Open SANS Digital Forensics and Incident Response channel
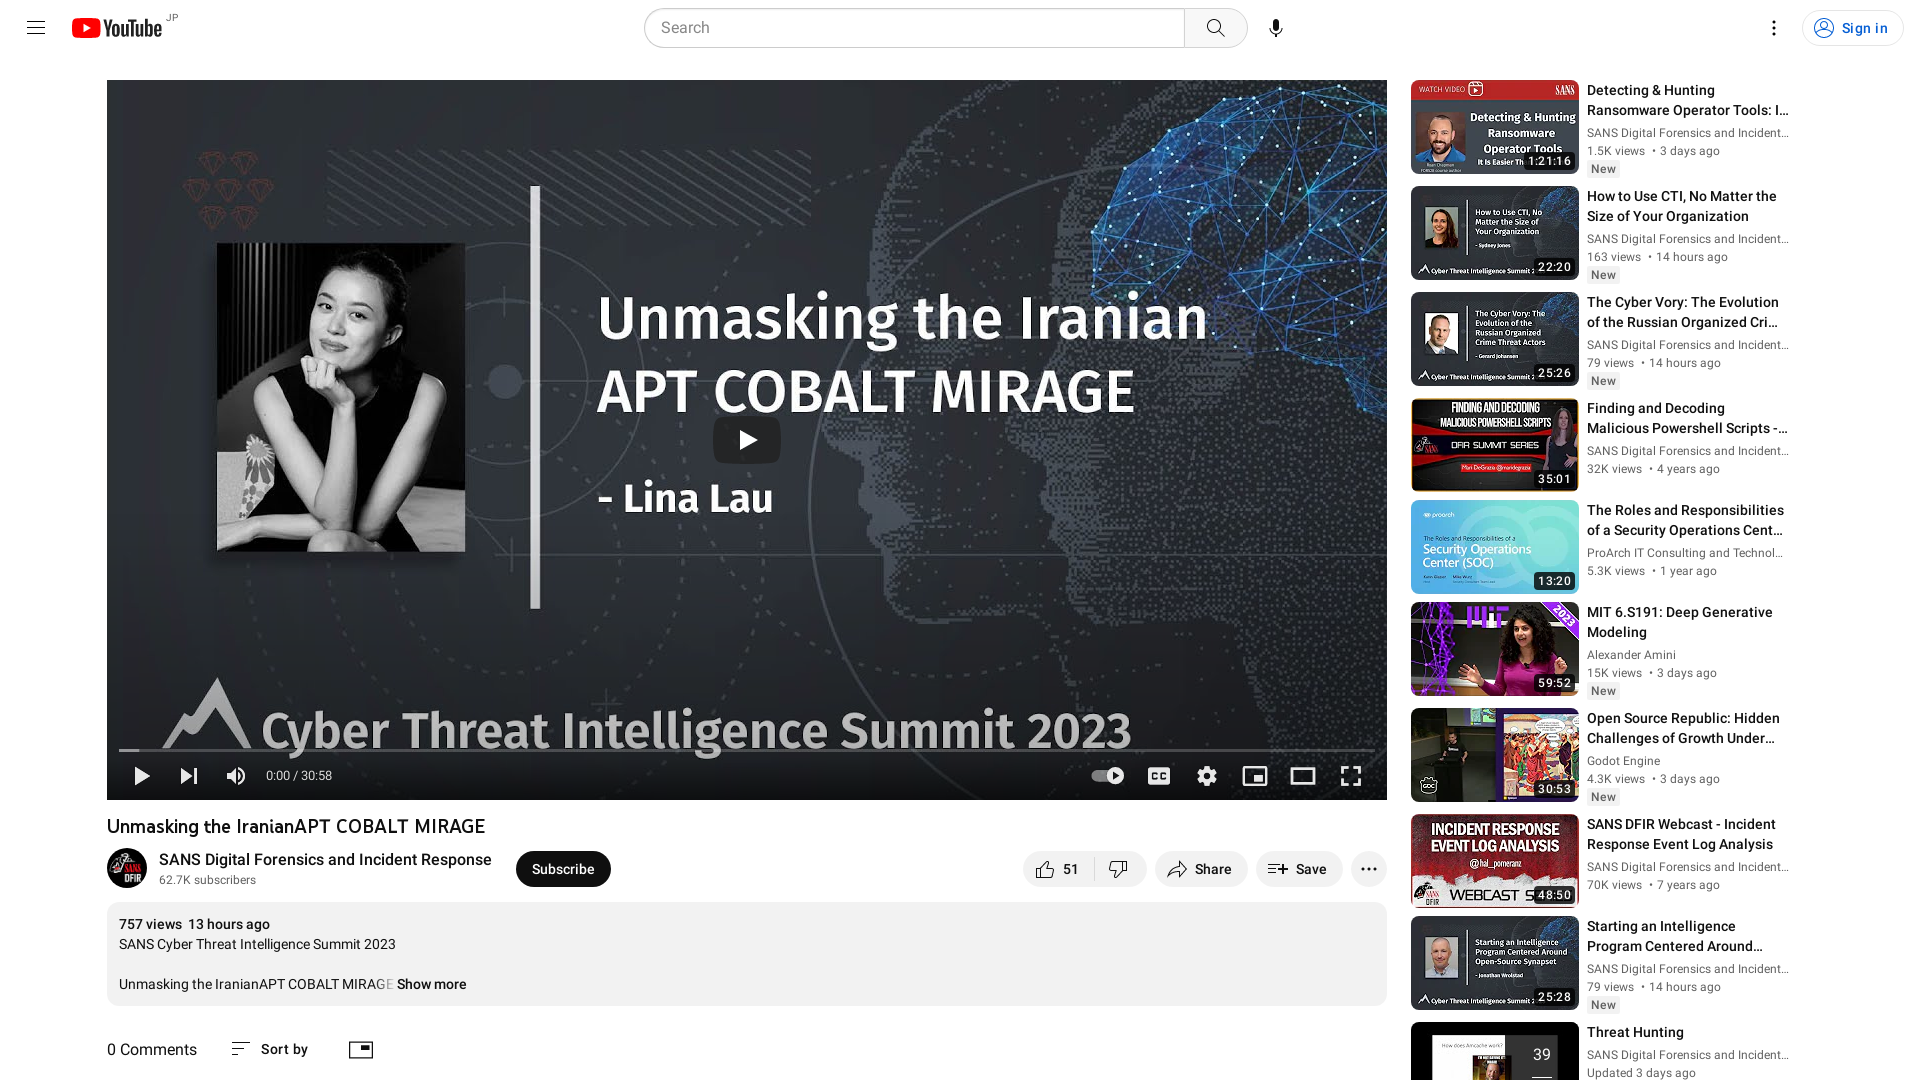 tap(325, 860)
